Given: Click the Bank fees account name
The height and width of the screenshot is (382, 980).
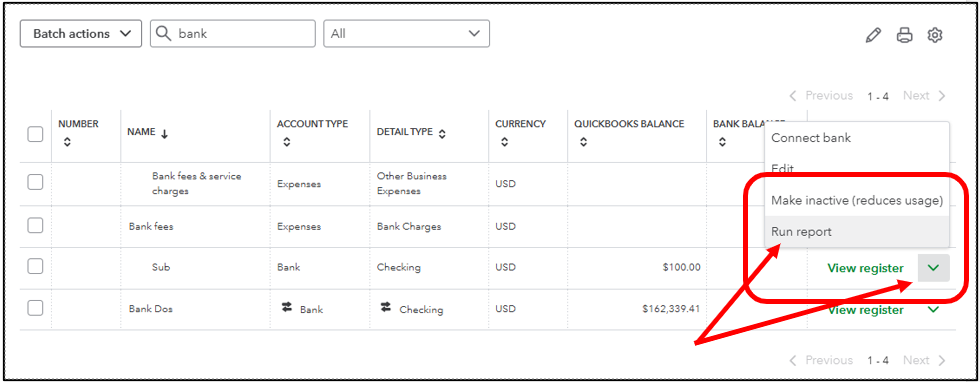Looking at the screenshot, I should [151, 226].
